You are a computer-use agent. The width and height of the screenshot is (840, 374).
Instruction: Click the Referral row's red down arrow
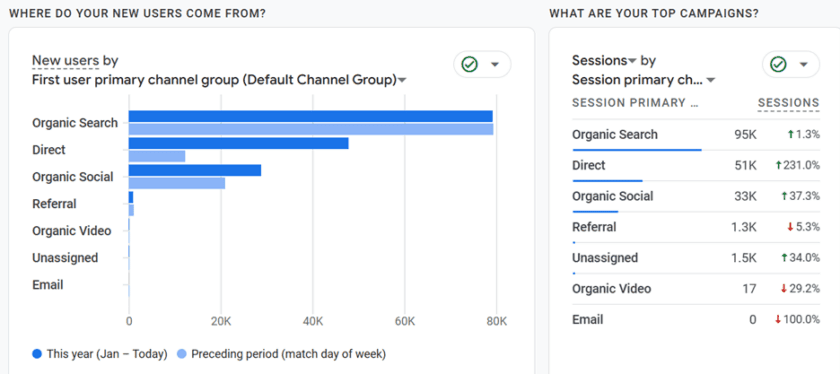[x=790, y=227]
